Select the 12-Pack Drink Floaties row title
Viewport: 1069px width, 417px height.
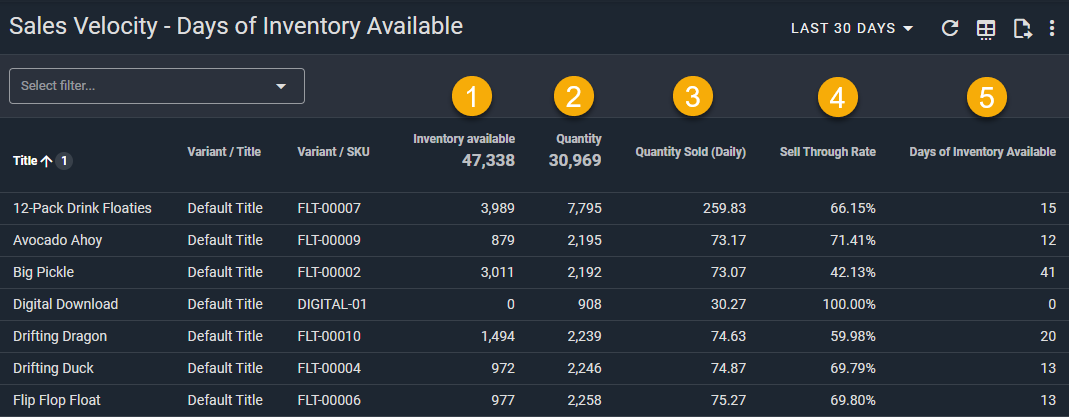82,208
